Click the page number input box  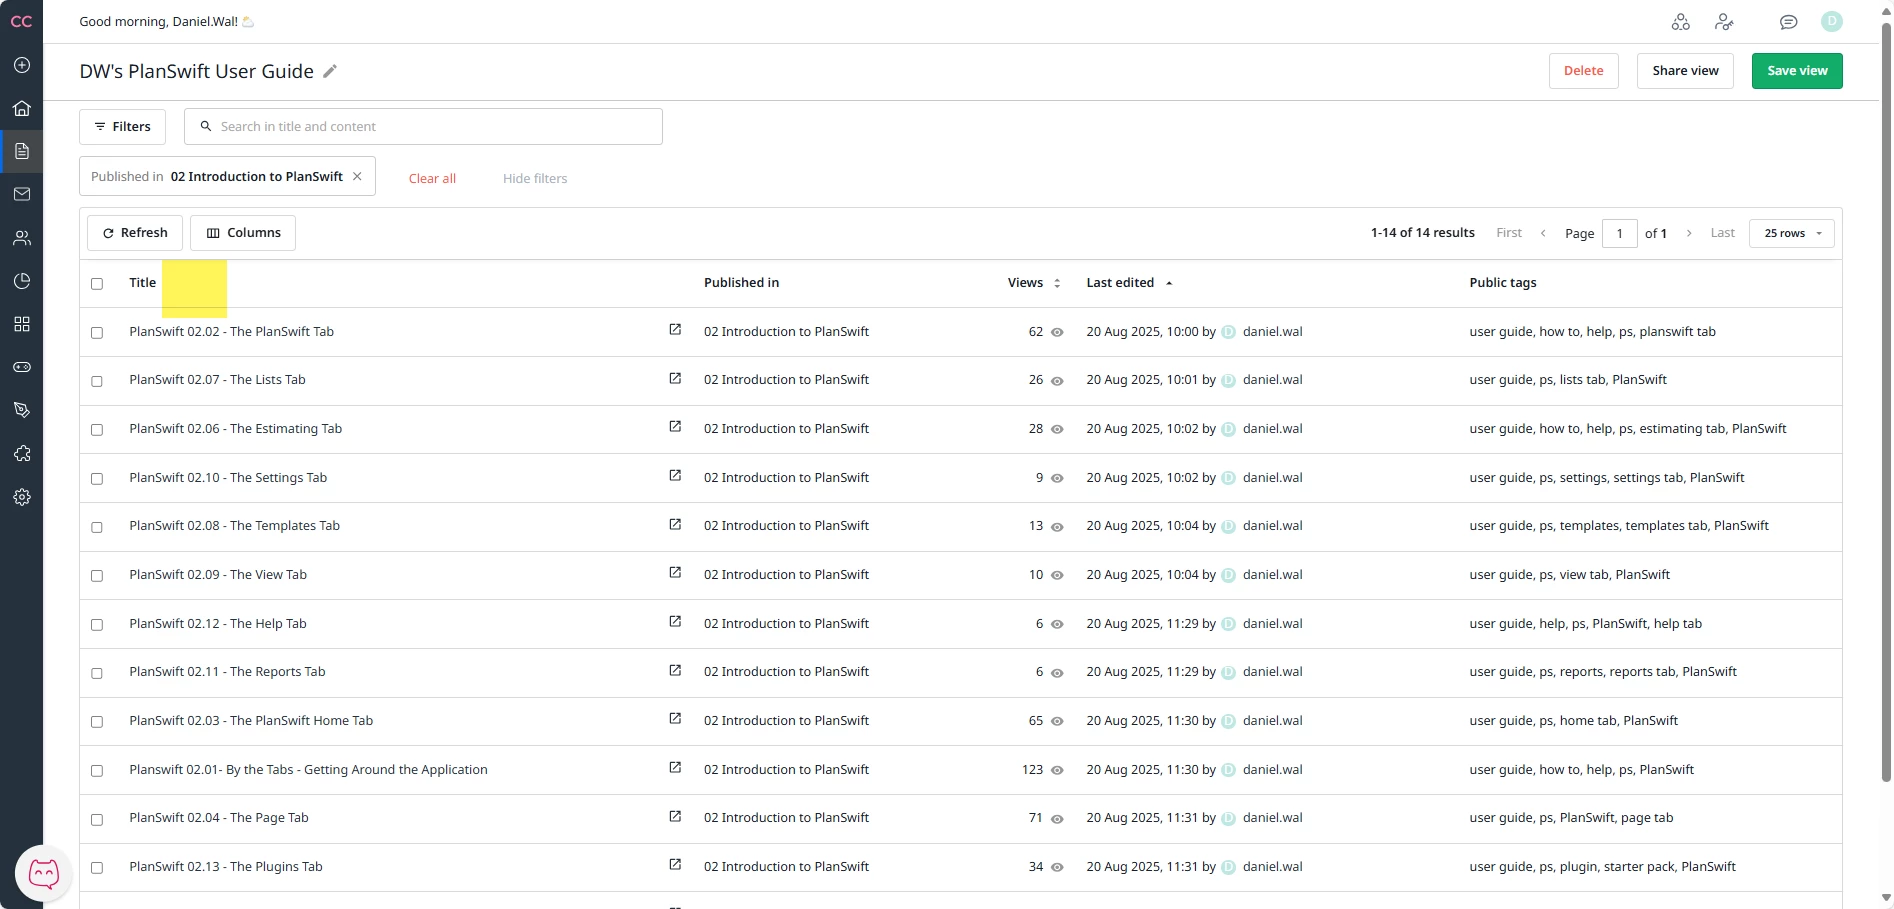(1619, 233)
